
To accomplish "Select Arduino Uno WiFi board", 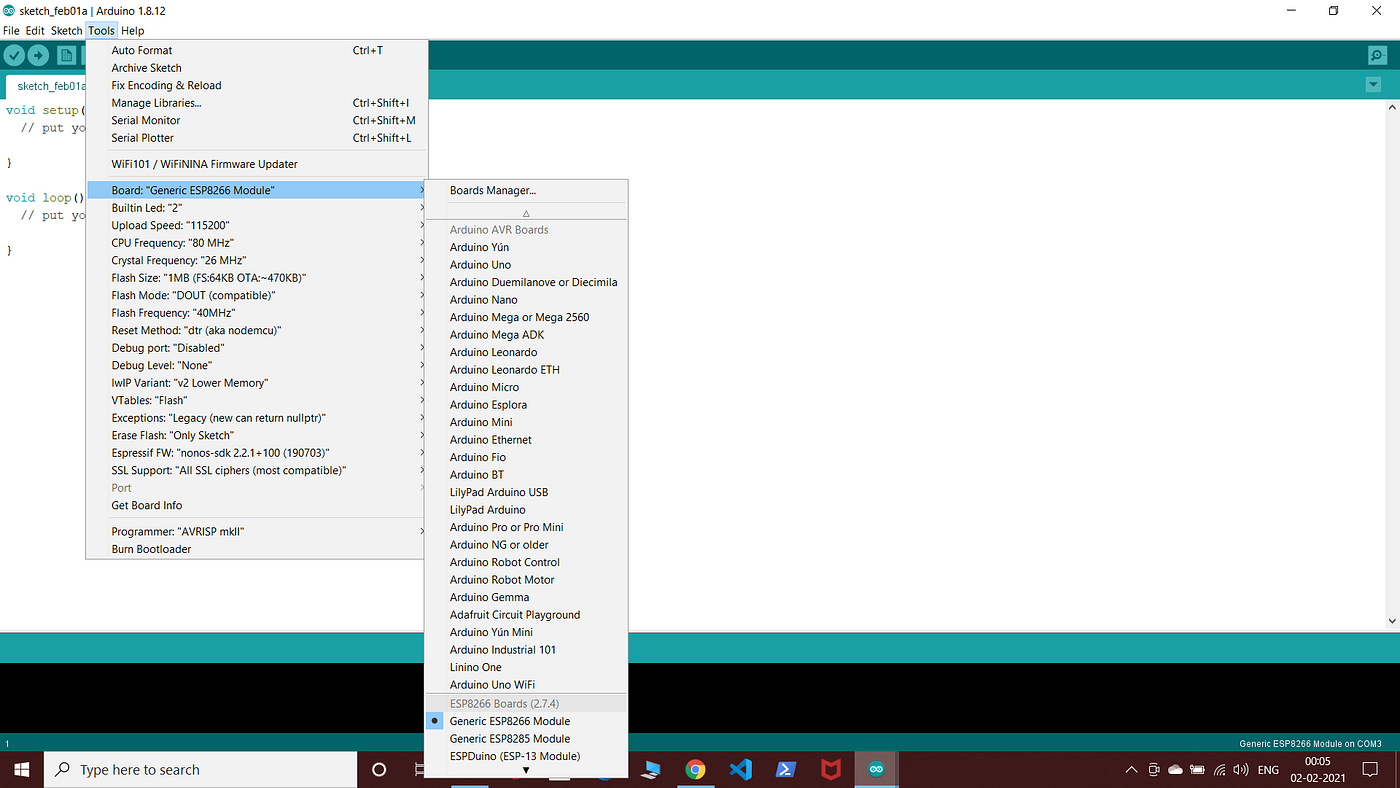I will click(526, 685).
